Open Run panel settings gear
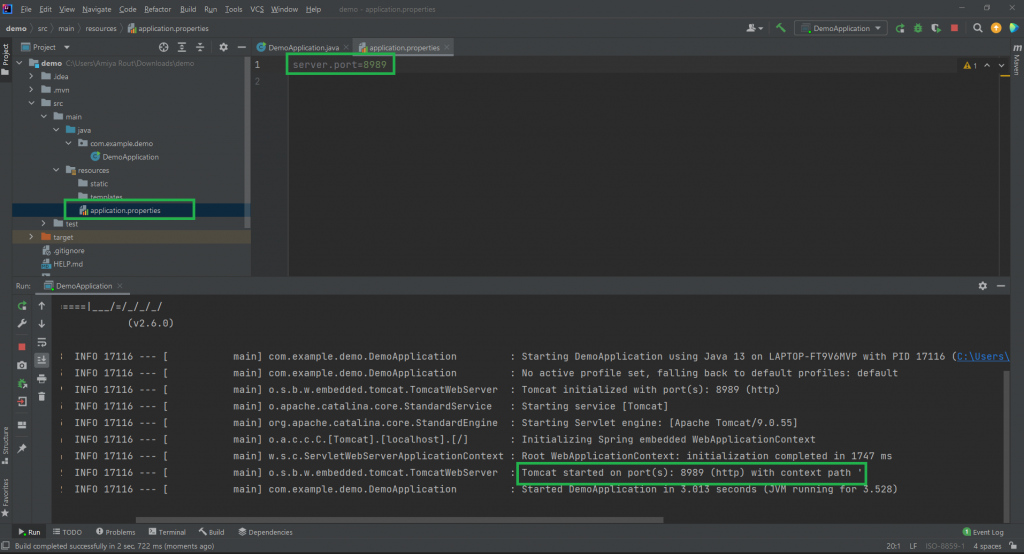The width and height of the screenshot is (1024, 554). tap(982, 285)
